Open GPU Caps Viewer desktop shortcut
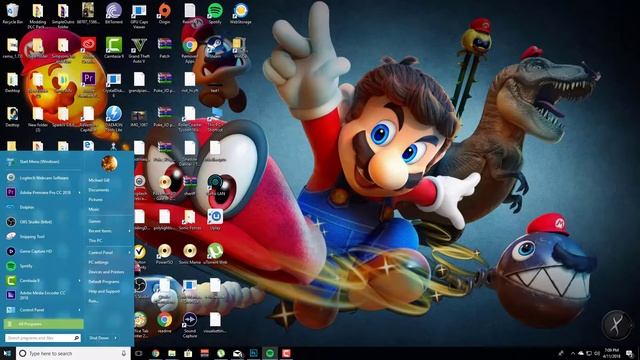Screen dimensions: 640x360 [139, 16]
